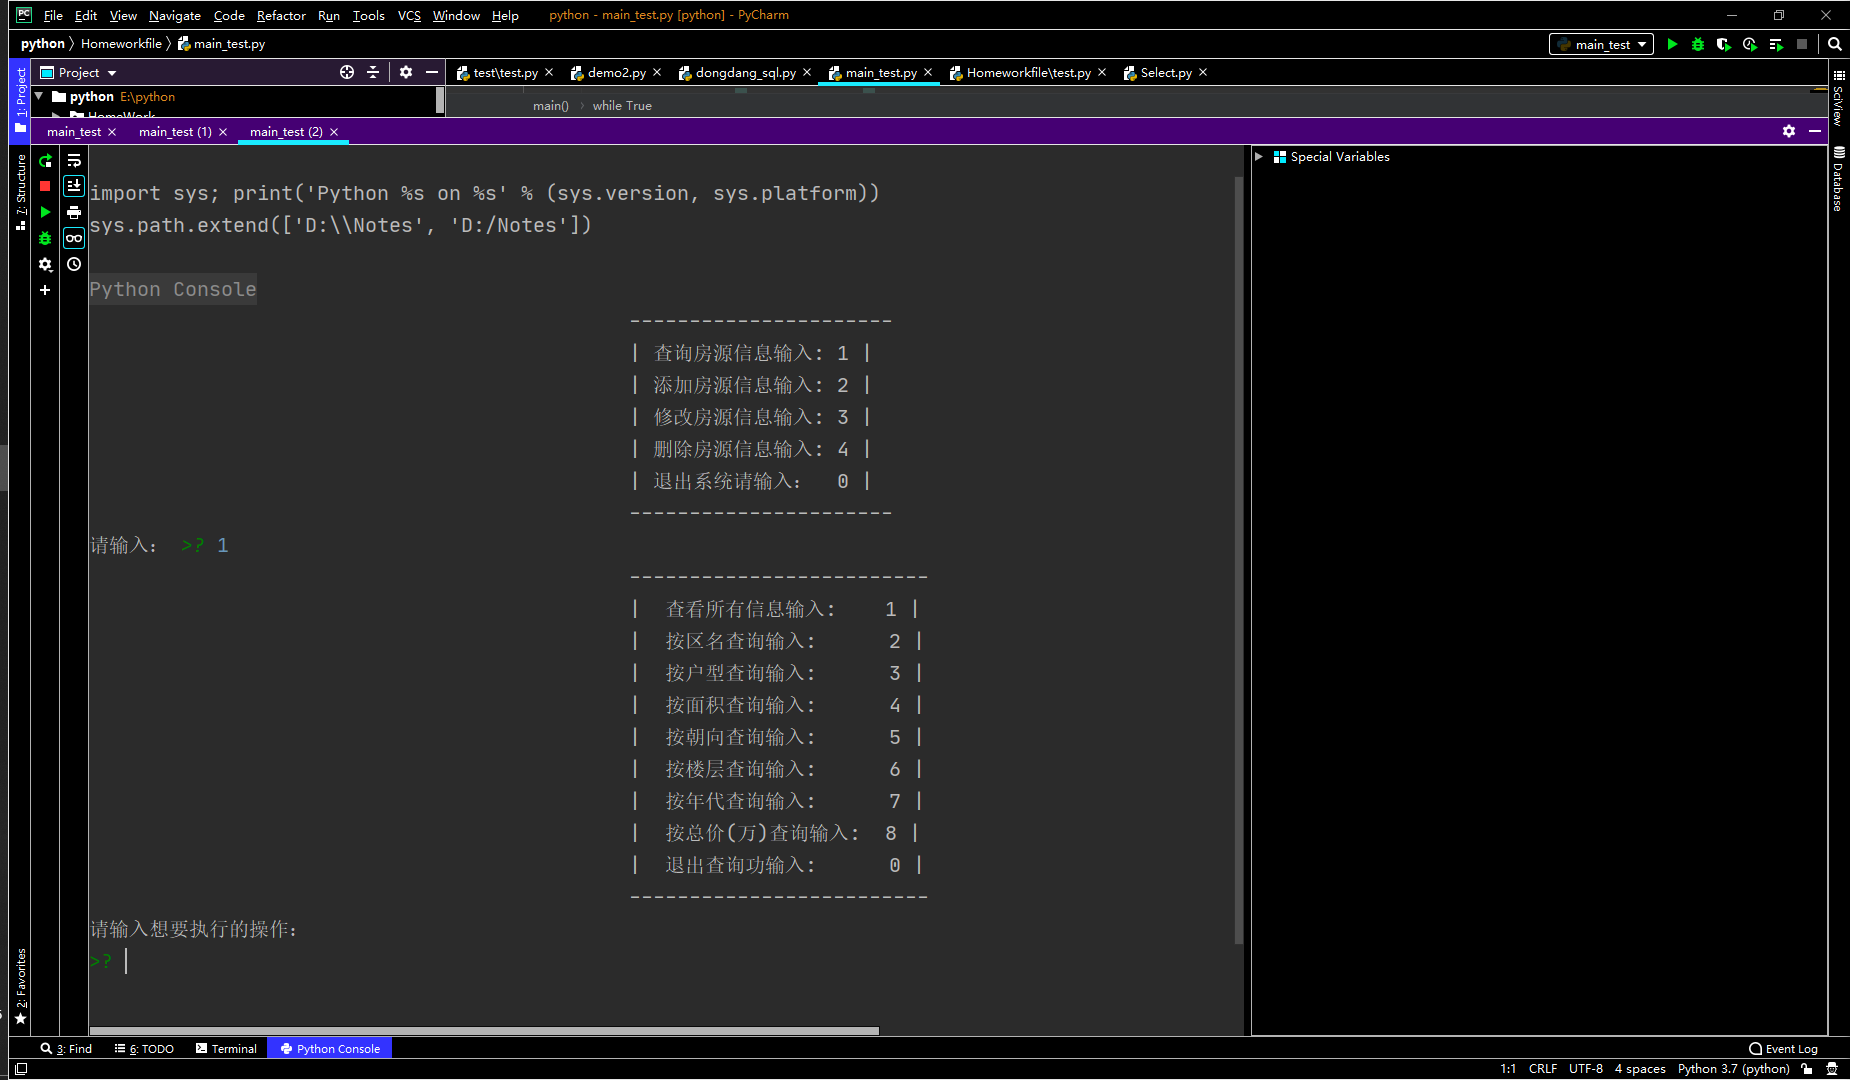
Task: Open Python Console panel gear settings
Action: pyautogui.click(x=1789, y=131)
